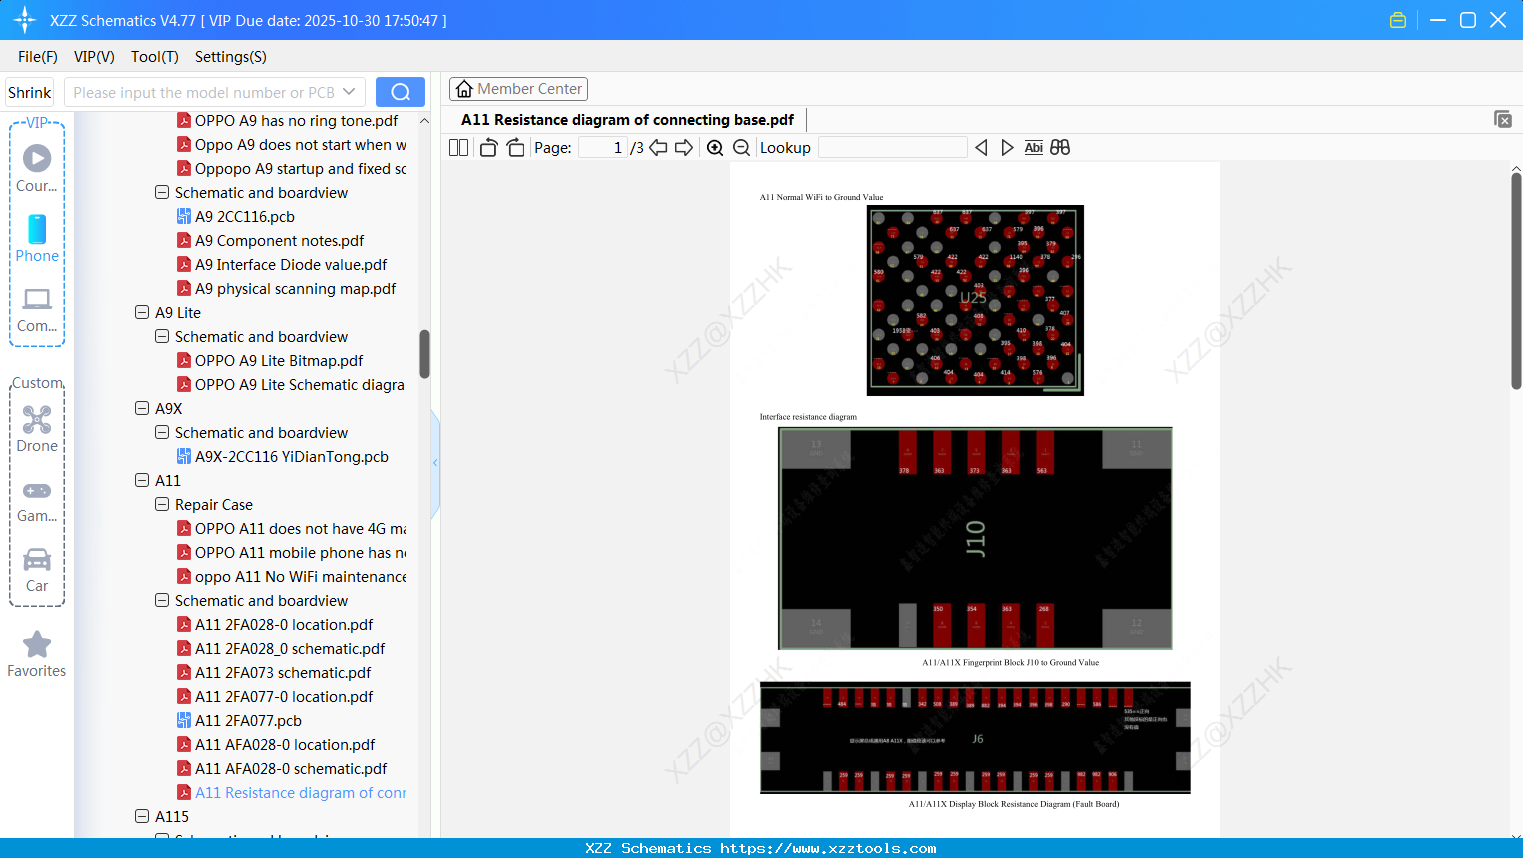Collapse the A11 tree node
The height and width of the screenshot is (858, 1523).
(x=142, y=480)
